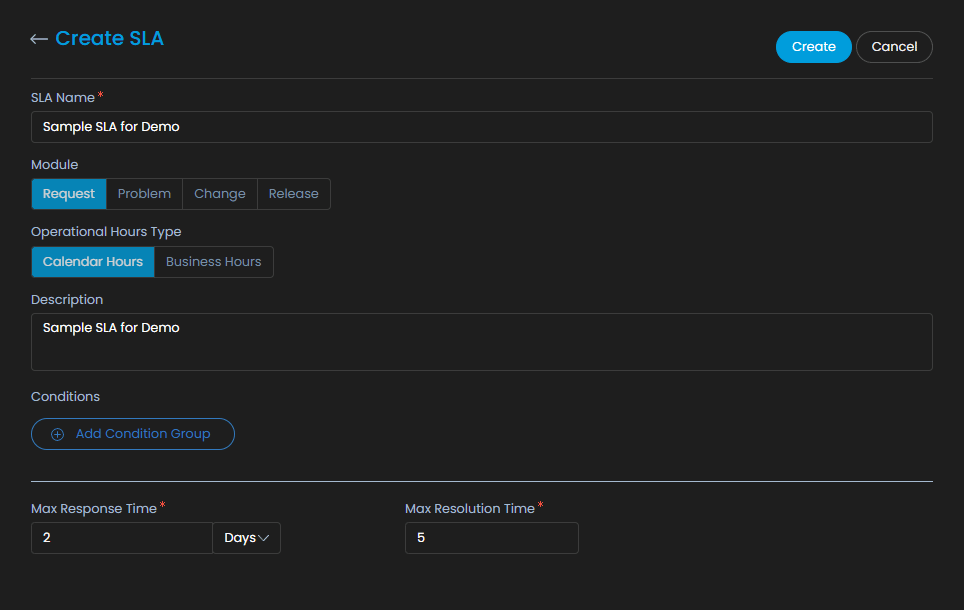Click inside the Description text area
This screenshot has height=610, width=964.
point(481,342)
